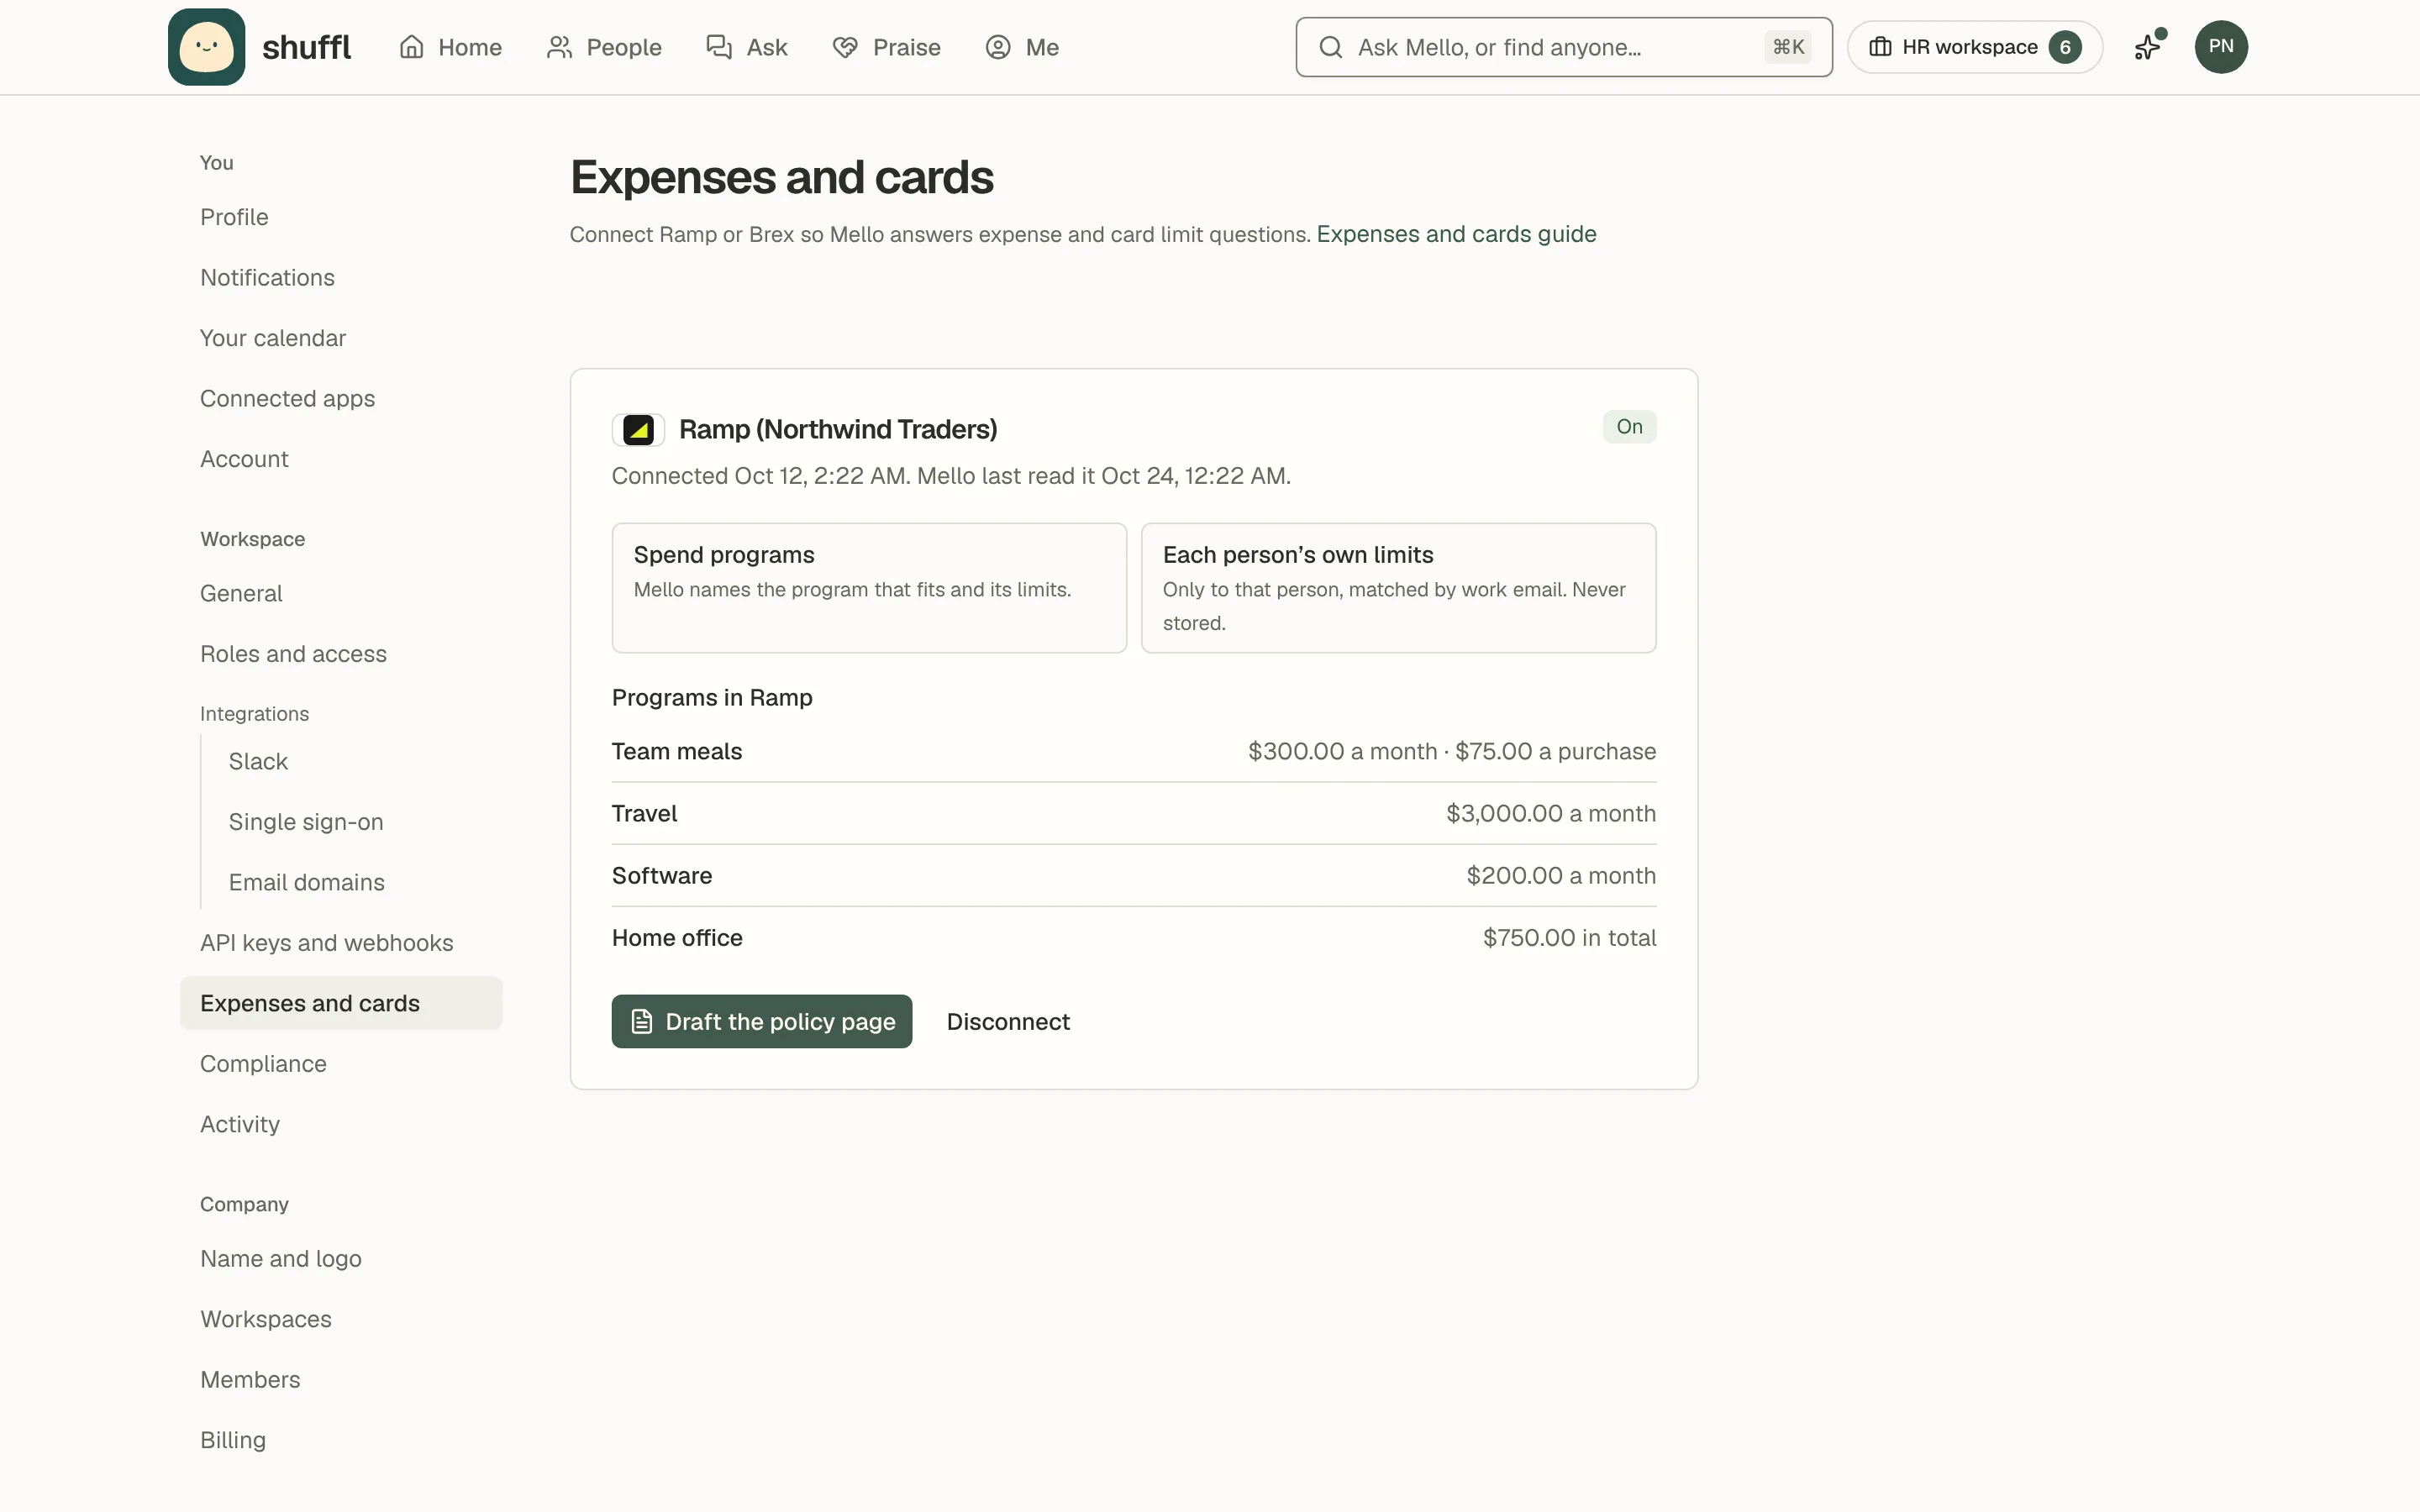
Task: Open Name and logo settings
Action: tap(340, 1259)
